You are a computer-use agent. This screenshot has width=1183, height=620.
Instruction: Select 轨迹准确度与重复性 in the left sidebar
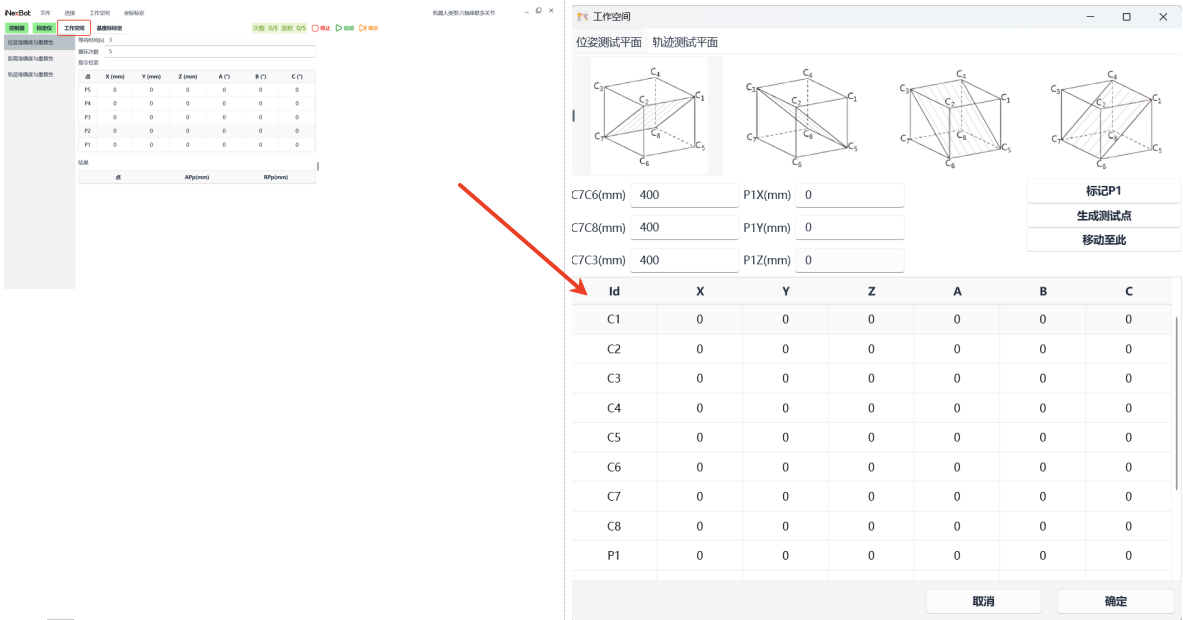click(31, 74)
